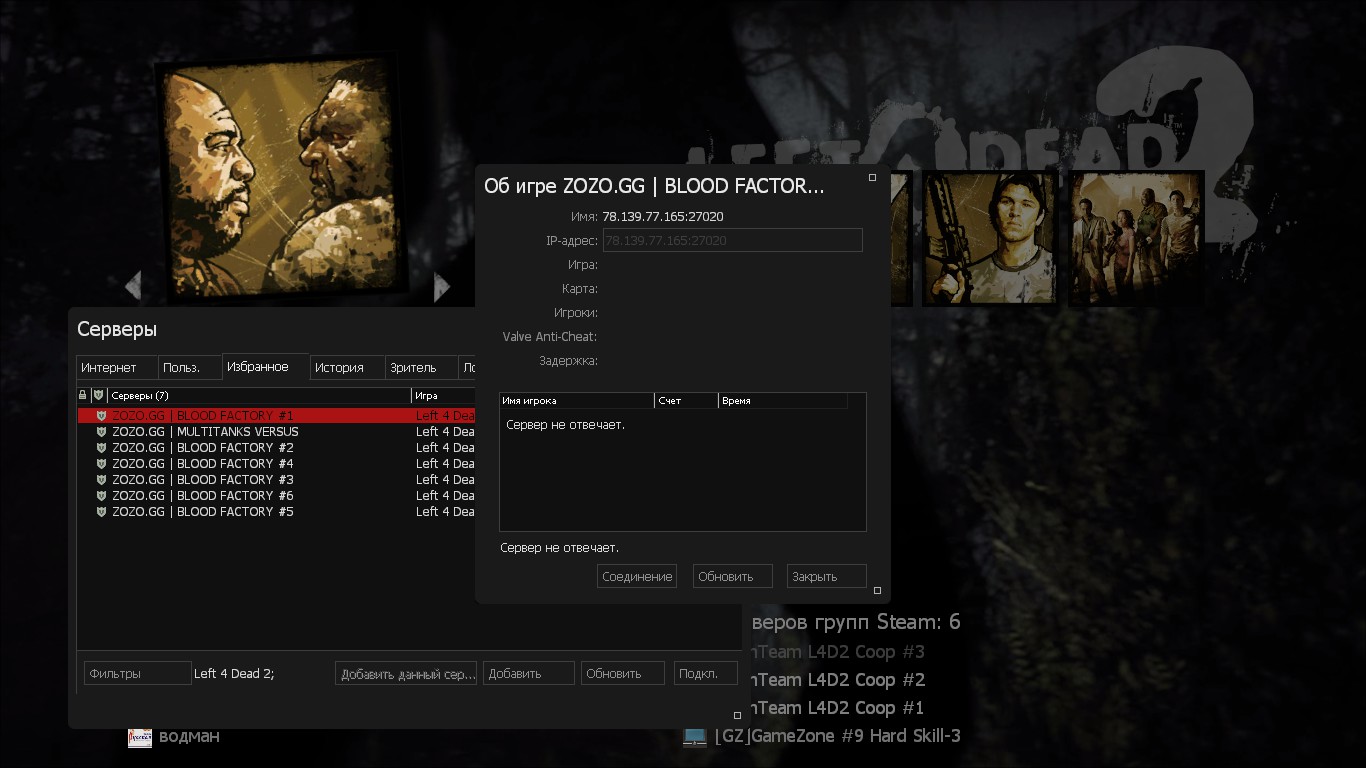Click VAC shield icon of BLOOD FACTORY #6
Image resolution: width=1366 pixels, height=768 pixels.
click(x=101, y=496)
